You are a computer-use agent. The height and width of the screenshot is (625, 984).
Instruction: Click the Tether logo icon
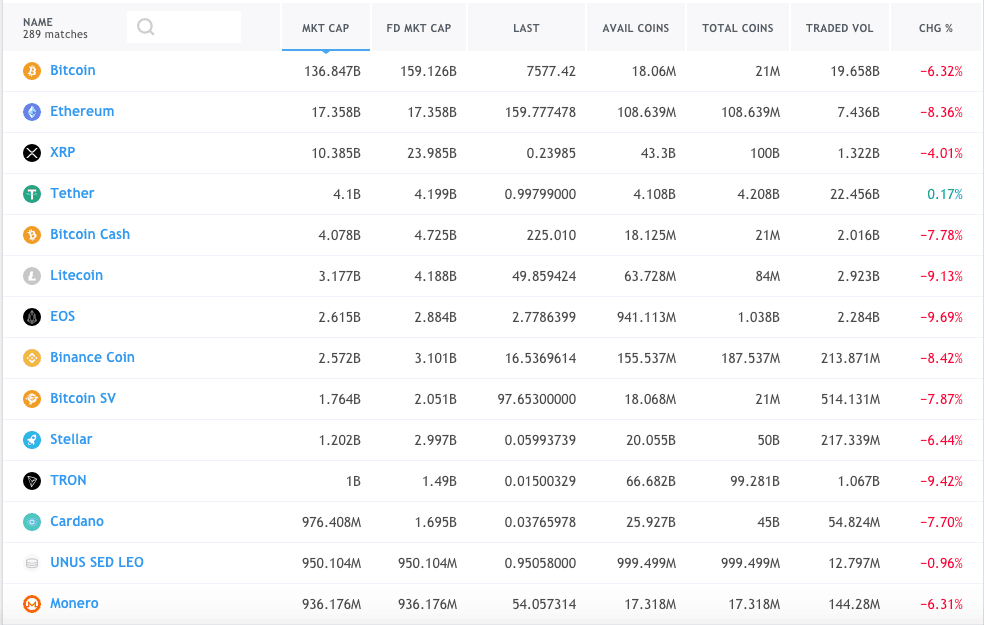(x=32, y=194)
